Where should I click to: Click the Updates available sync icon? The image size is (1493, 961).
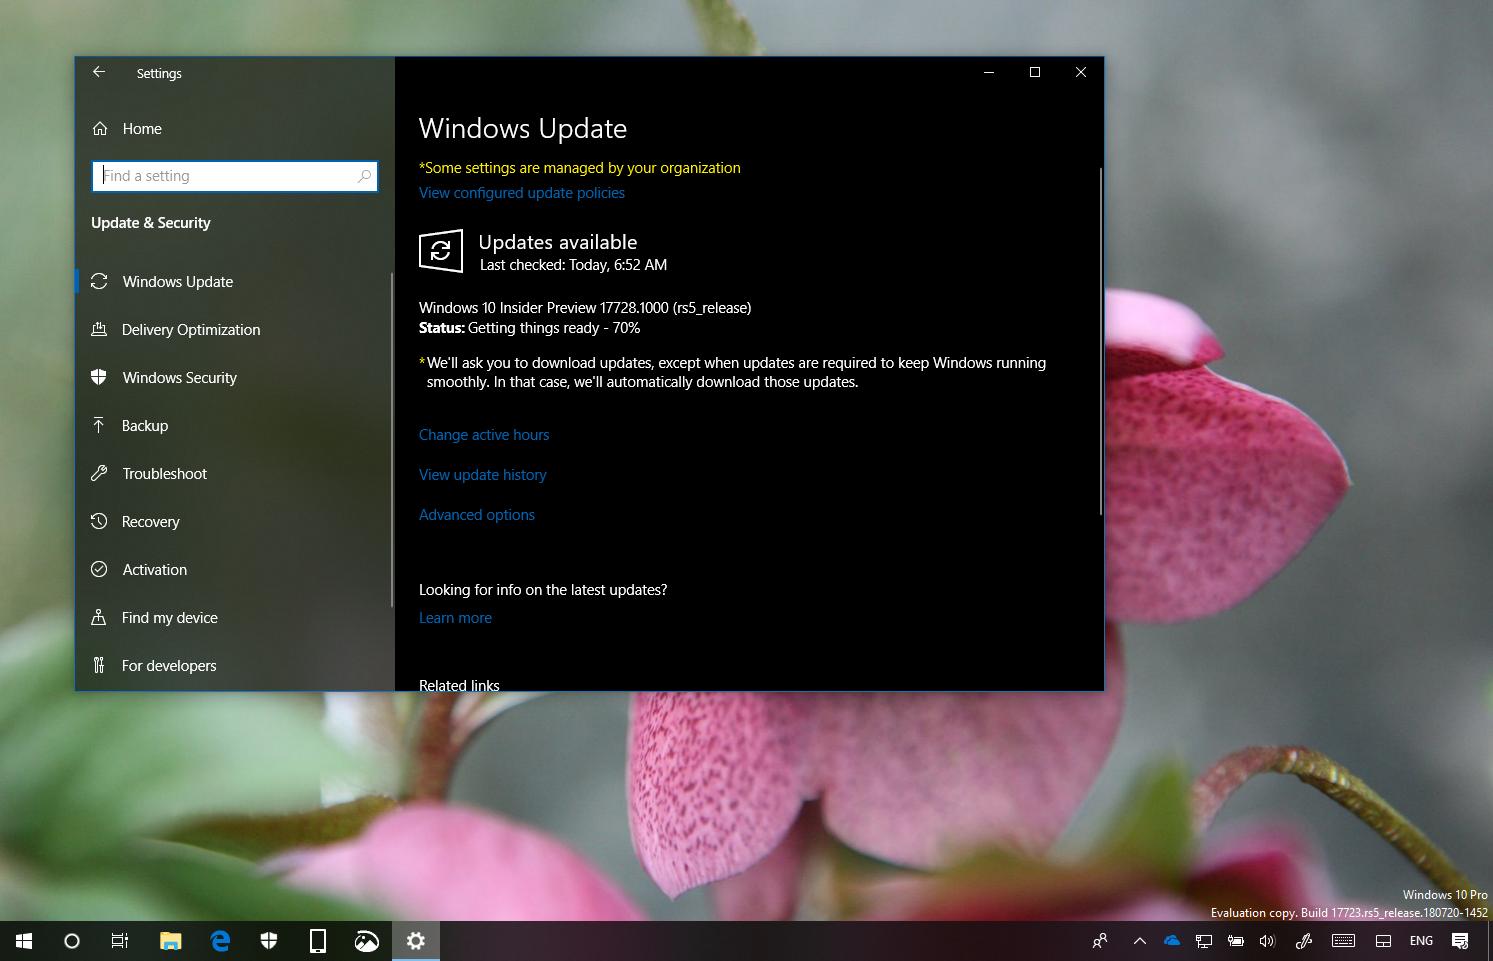pyautogui.click(x=440, y=251)
